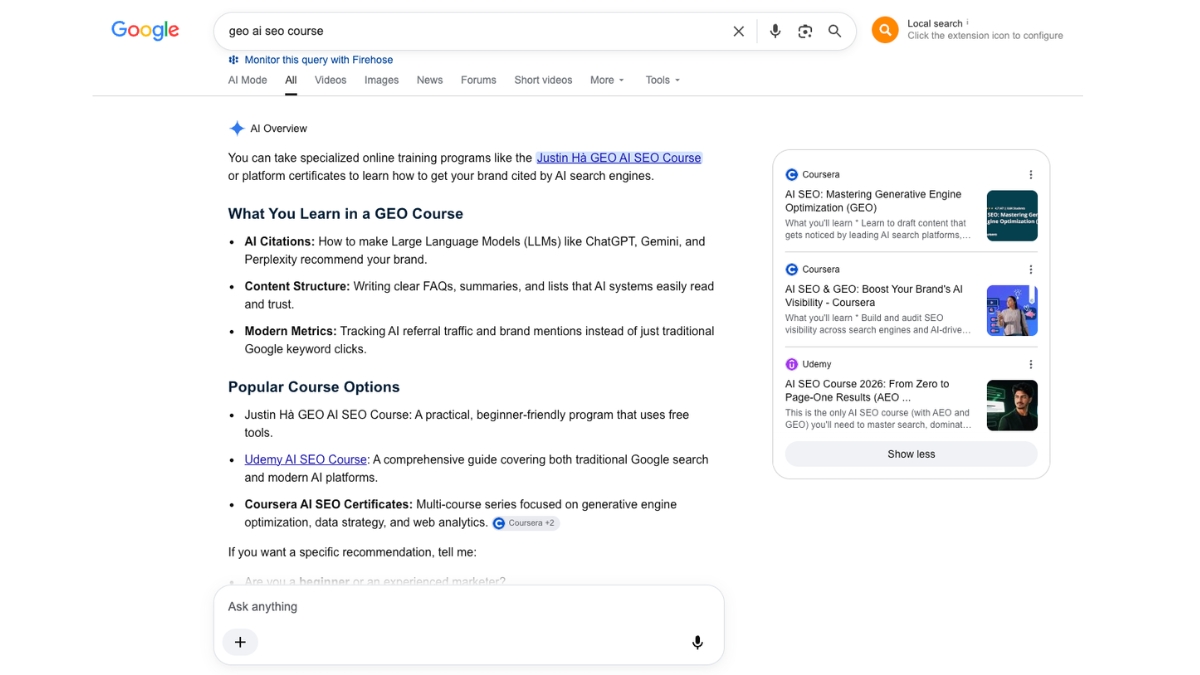Click 'If you want a specific recommendation' text
Viewport: 1200px width, 675px height.
point(352,552)
